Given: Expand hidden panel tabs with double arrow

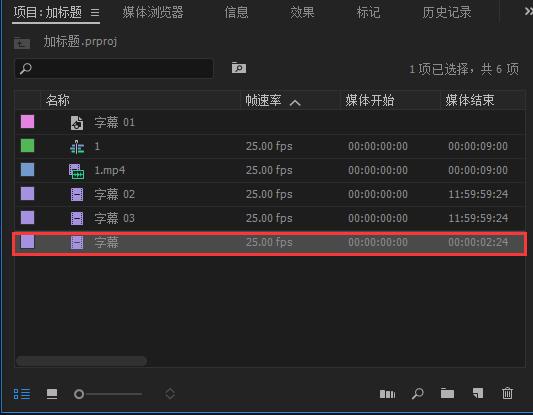Looking at the screenshot, I should click(x=528, y=11).
